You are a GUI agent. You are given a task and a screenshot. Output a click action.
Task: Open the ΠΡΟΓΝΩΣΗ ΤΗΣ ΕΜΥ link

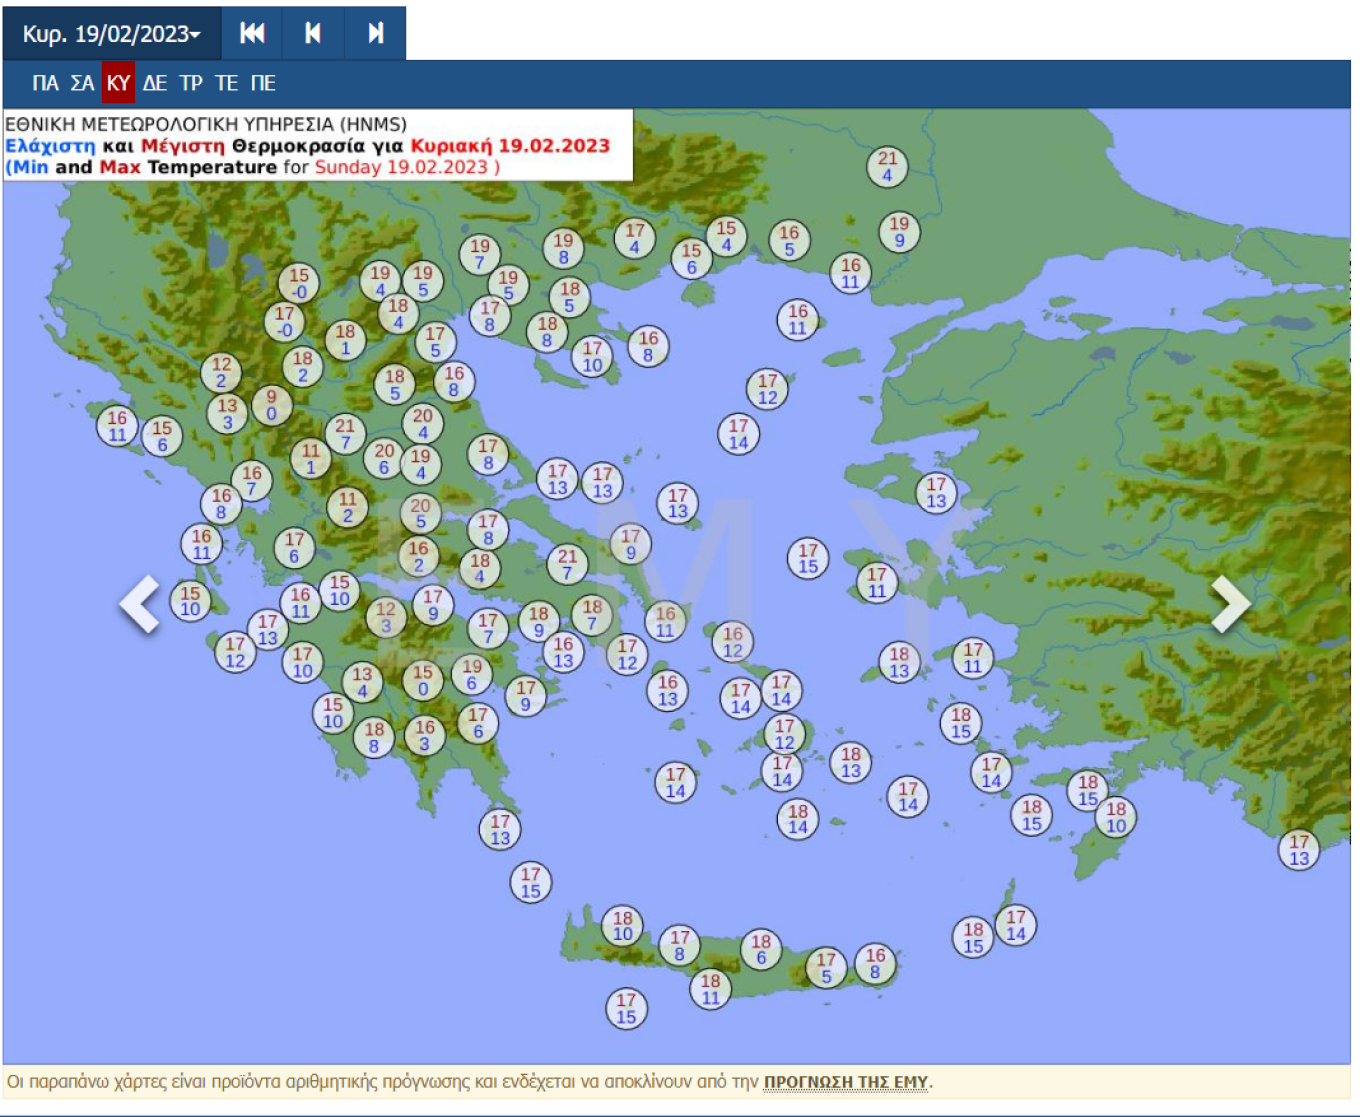click(845, 1082)
